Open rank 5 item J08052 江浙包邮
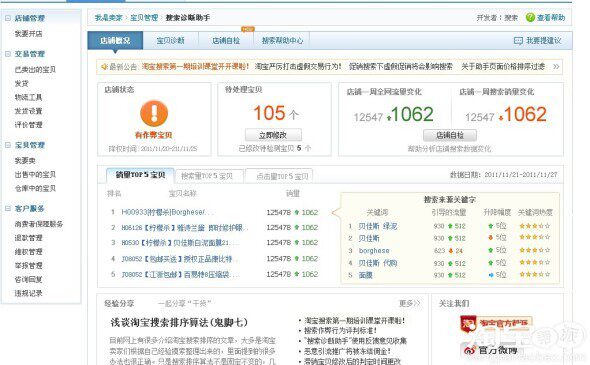Viewport: 590px width, 365px height. coord(180,274)
